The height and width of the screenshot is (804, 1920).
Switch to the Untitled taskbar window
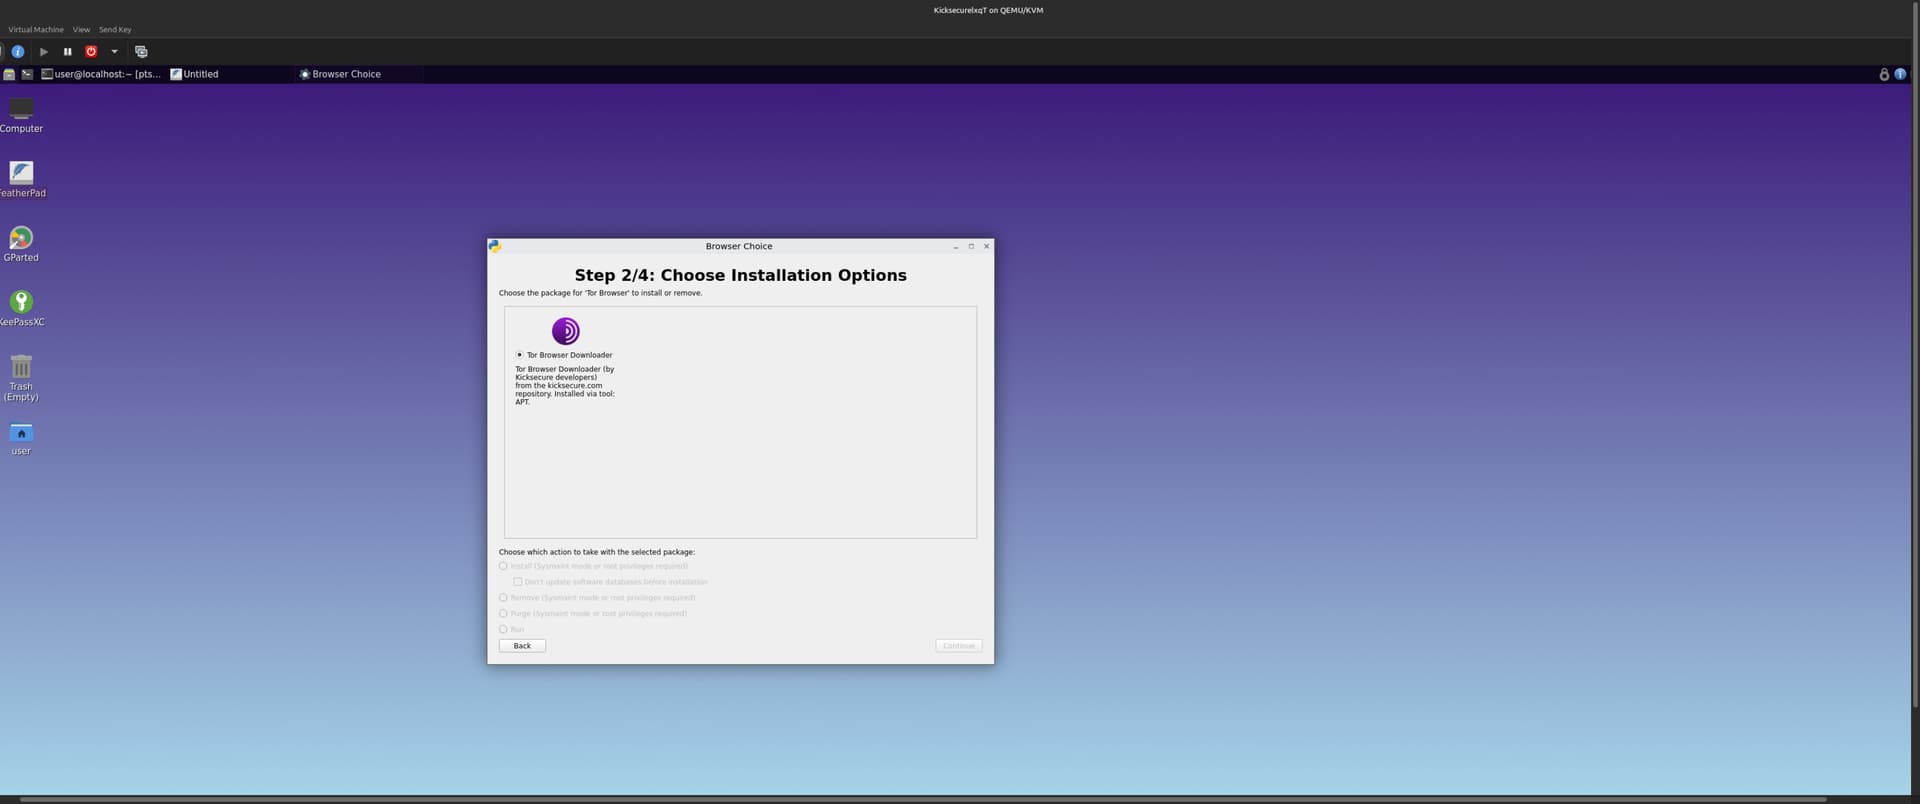pyautogui.click(x=195, y=74)
